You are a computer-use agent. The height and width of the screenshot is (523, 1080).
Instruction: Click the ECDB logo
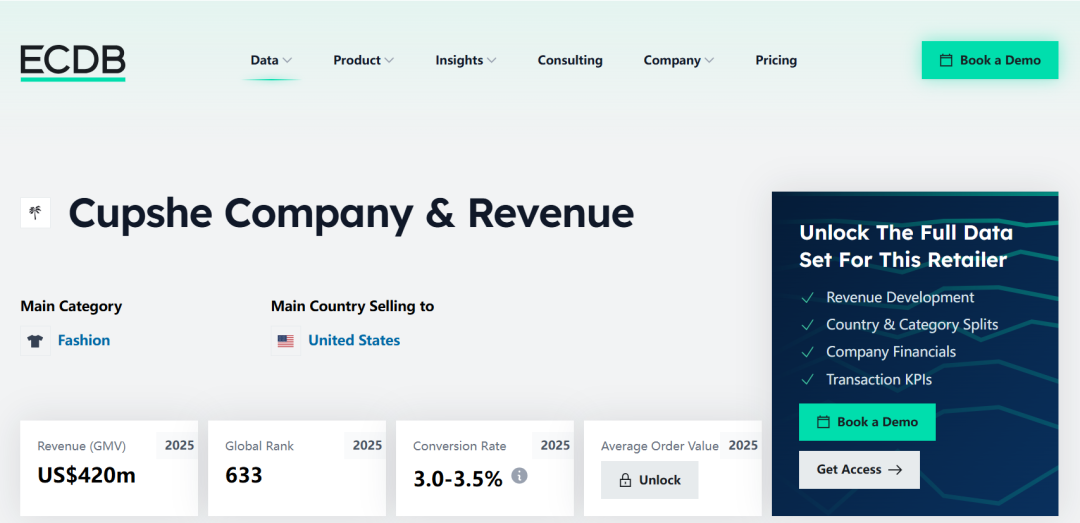click(x=73, y=63)
